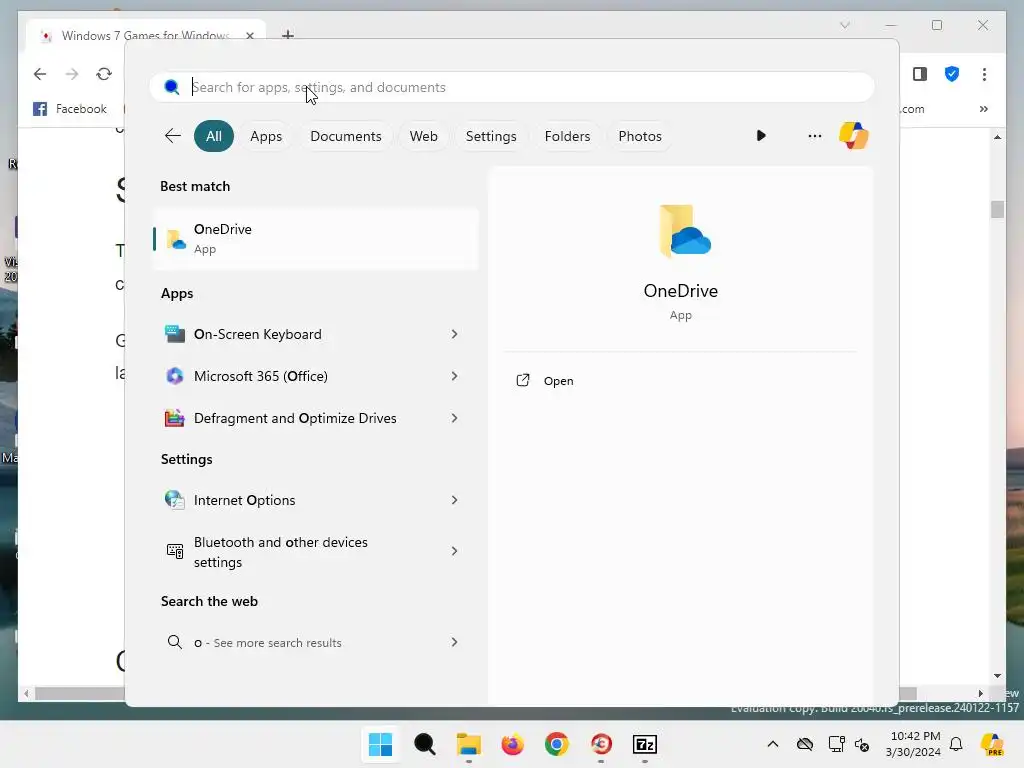
Task: Click the OneDrive icon in Best match
Action: click(176, 240)
